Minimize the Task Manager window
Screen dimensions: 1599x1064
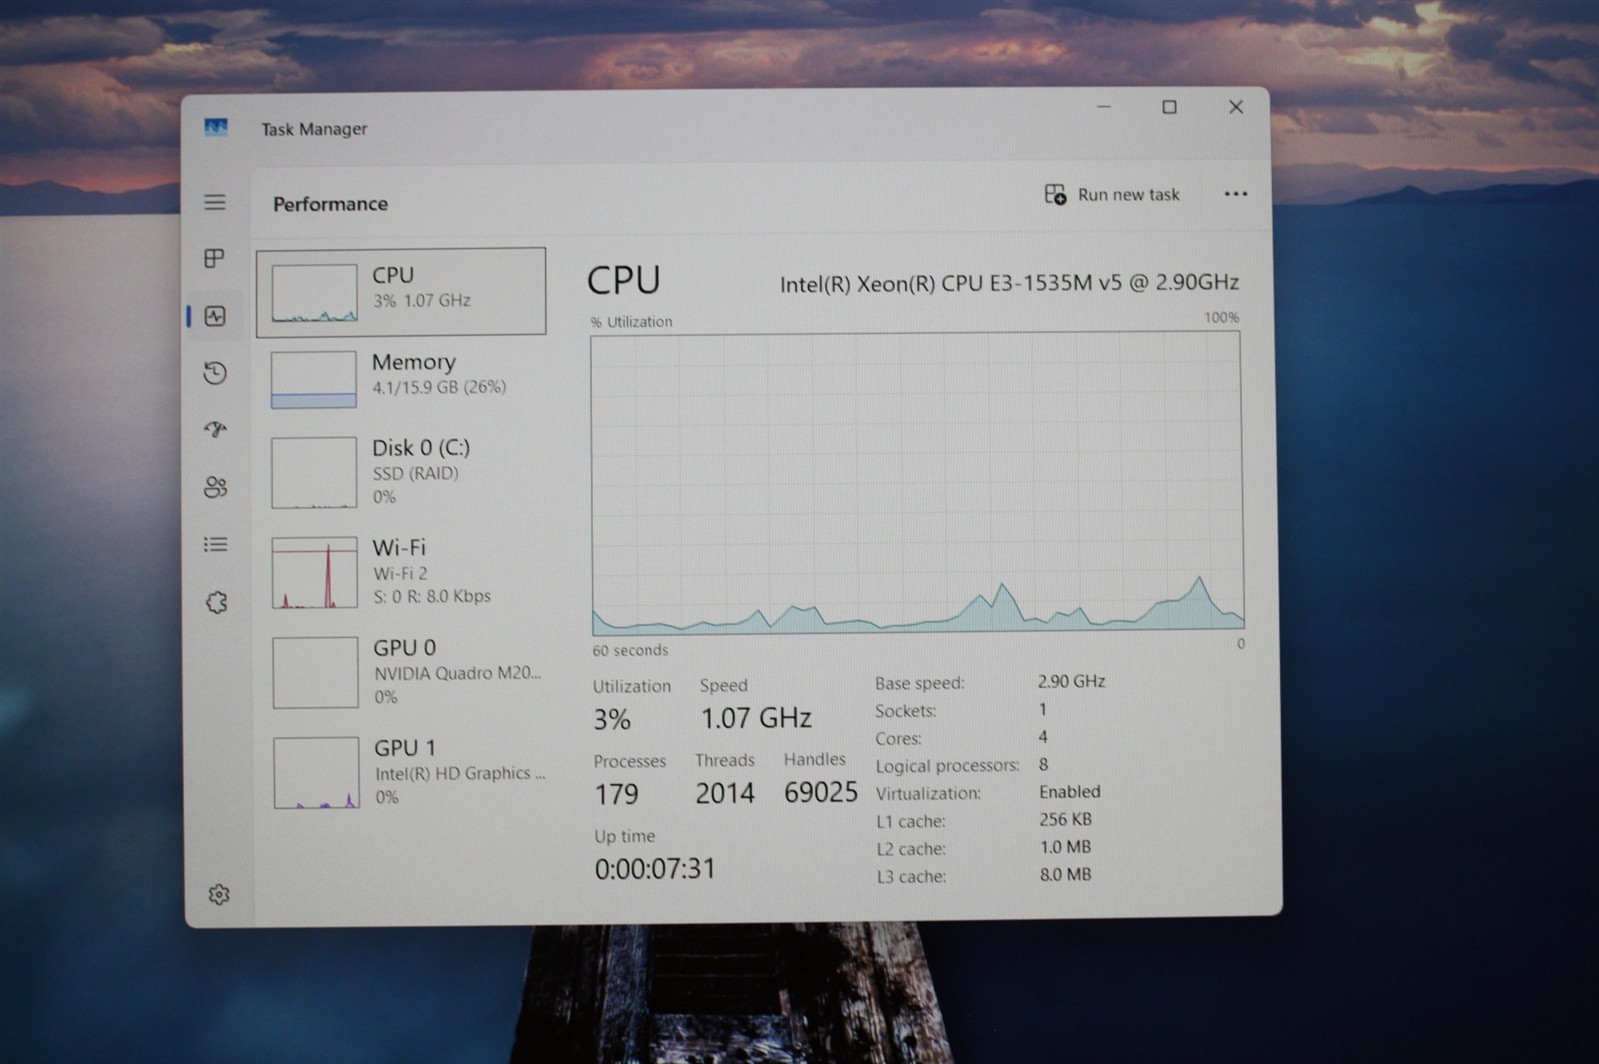[x=1104, y=106]
